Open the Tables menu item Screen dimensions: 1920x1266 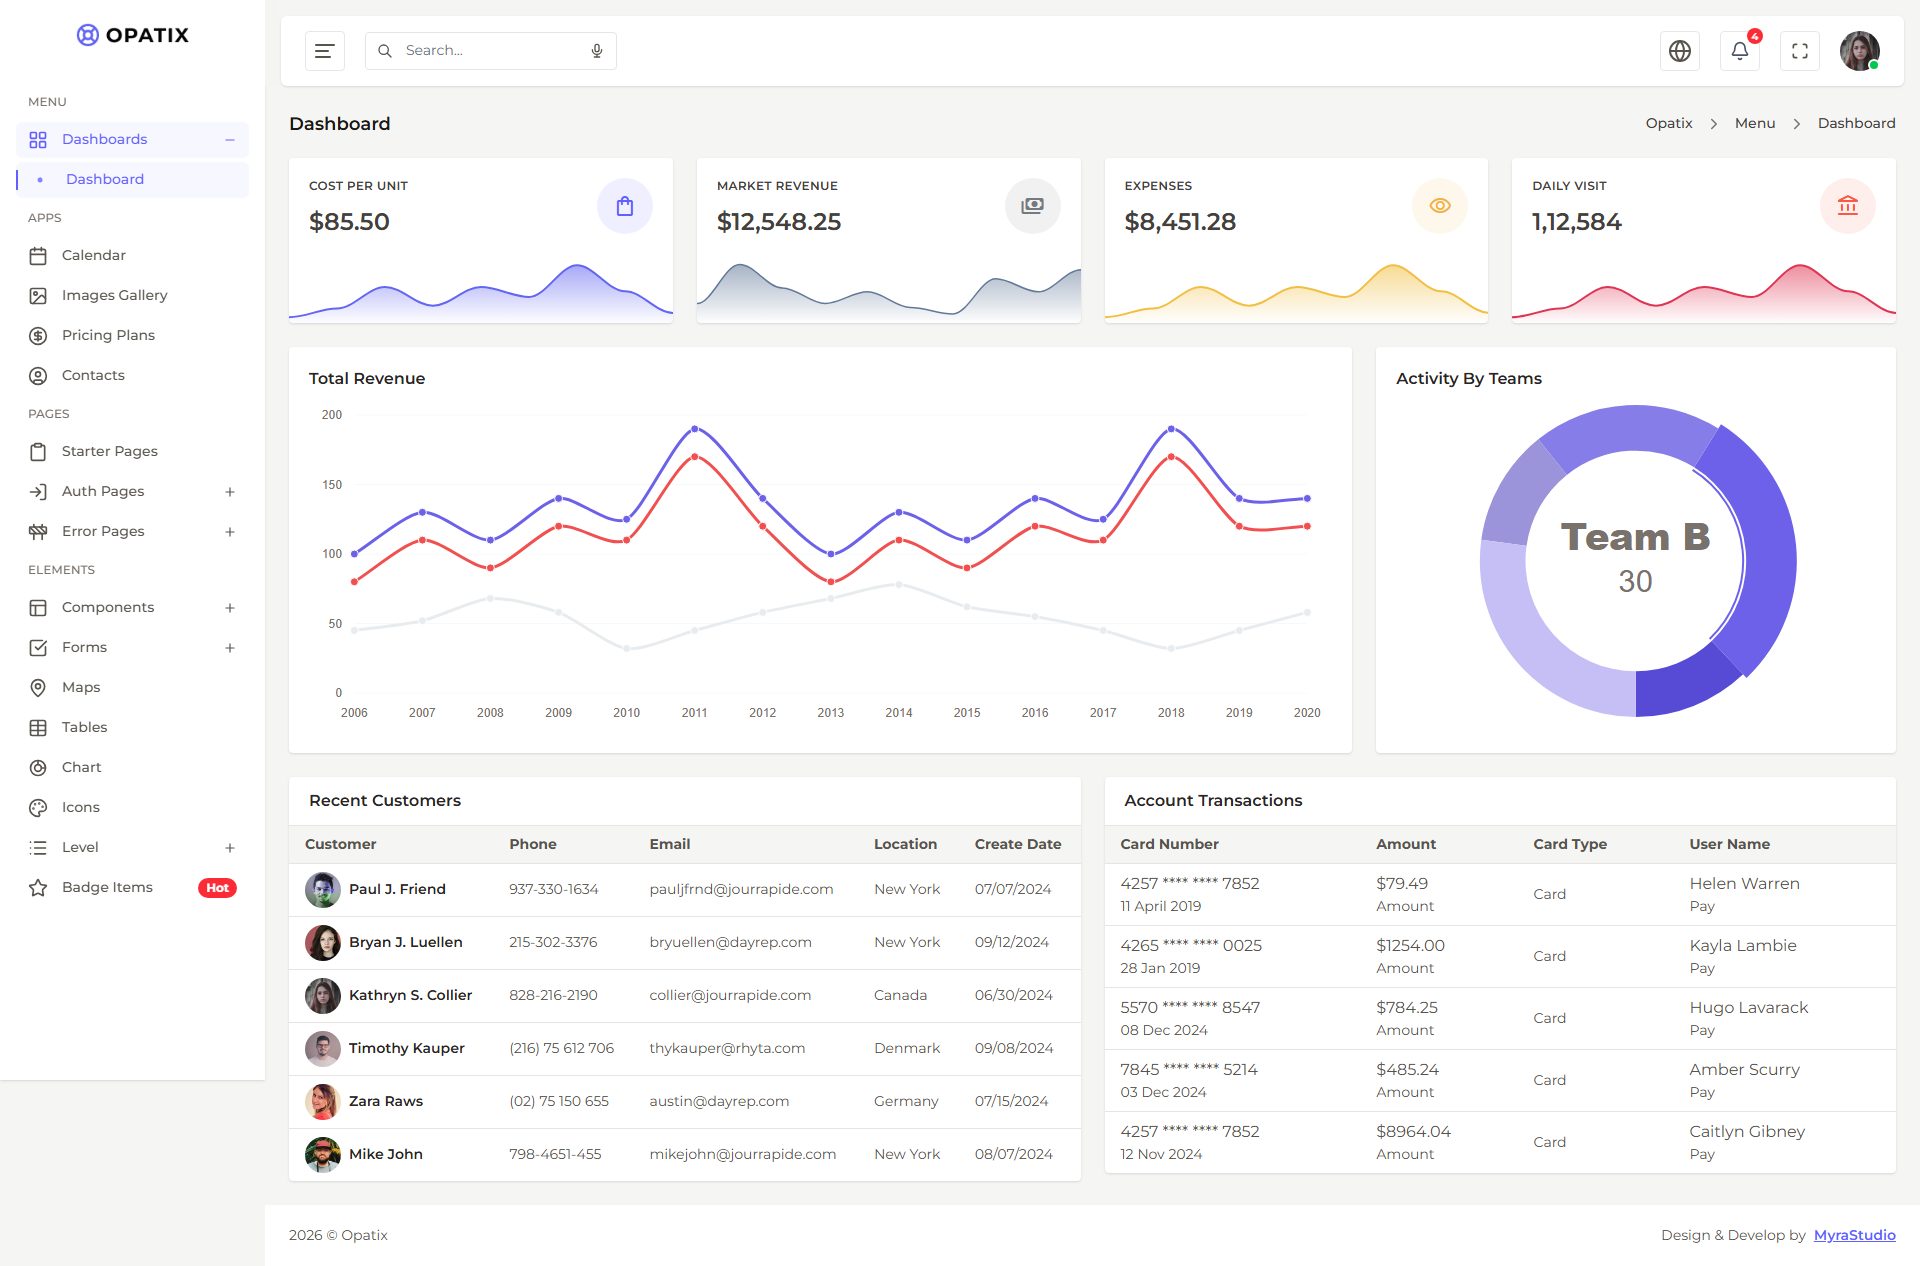pos(132,728)
